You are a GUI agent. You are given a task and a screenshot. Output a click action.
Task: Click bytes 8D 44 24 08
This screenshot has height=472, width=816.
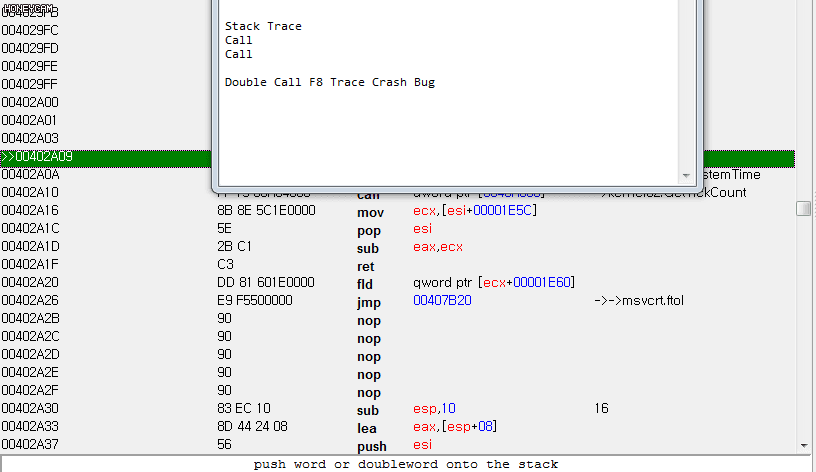(x=252, y=426)
